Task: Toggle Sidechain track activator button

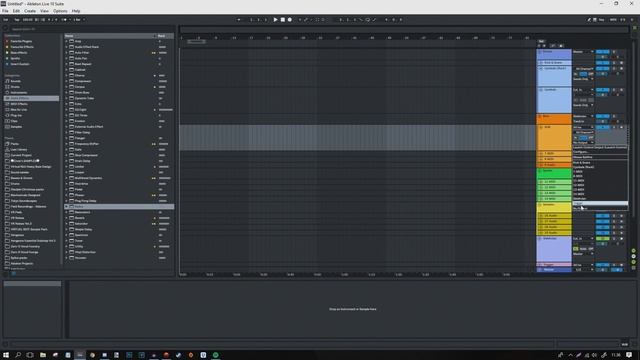Action: [x=602, y=239]
